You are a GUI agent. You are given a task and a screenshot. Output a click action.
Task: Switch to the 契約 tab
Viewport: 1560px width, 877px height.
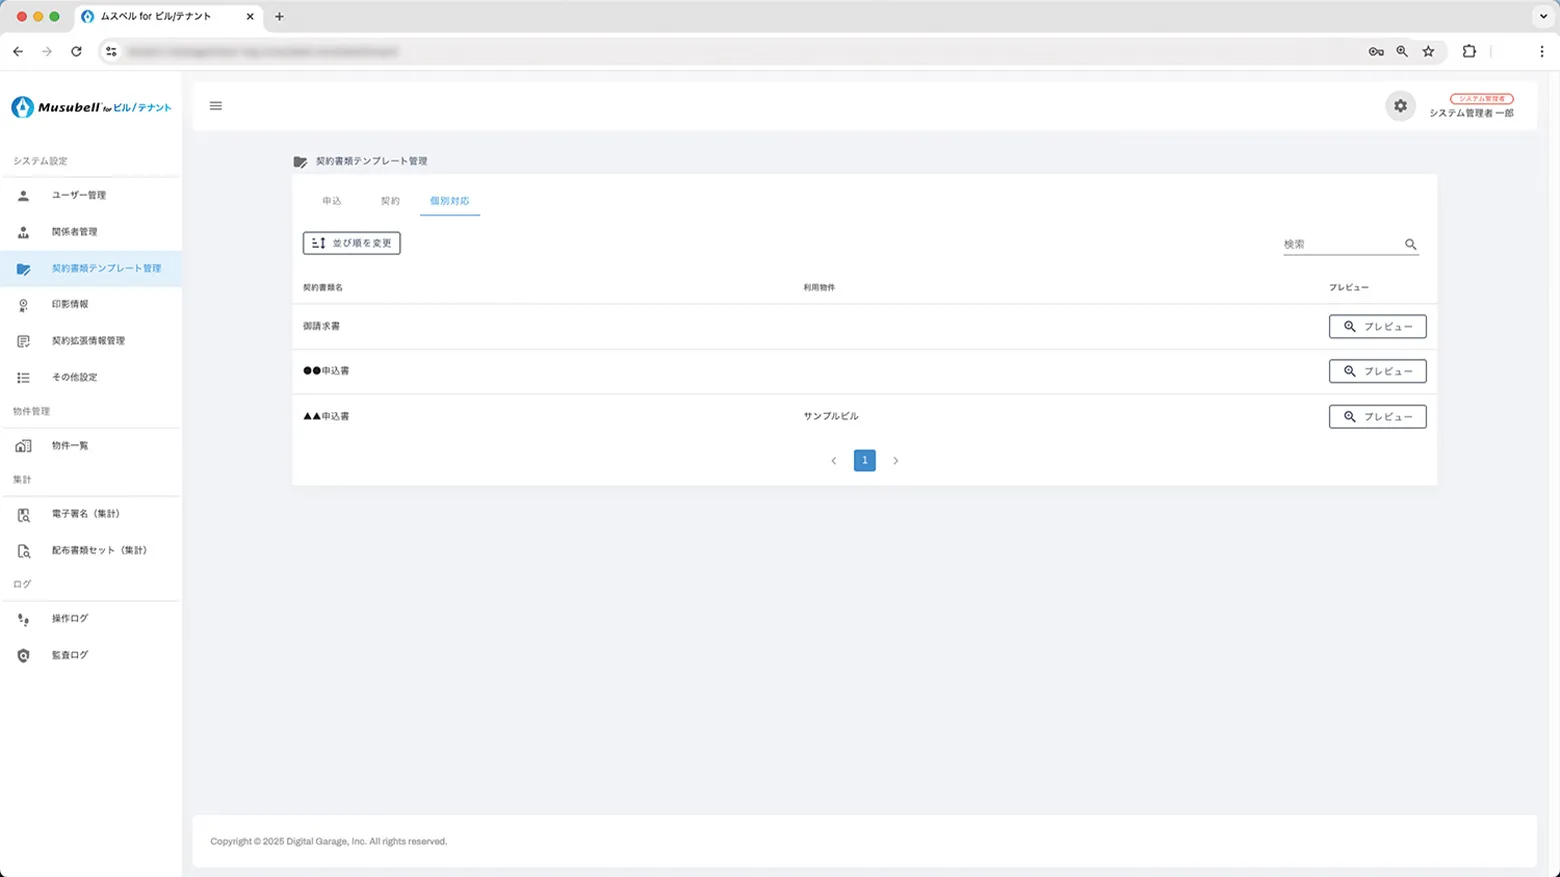(390, 201)
